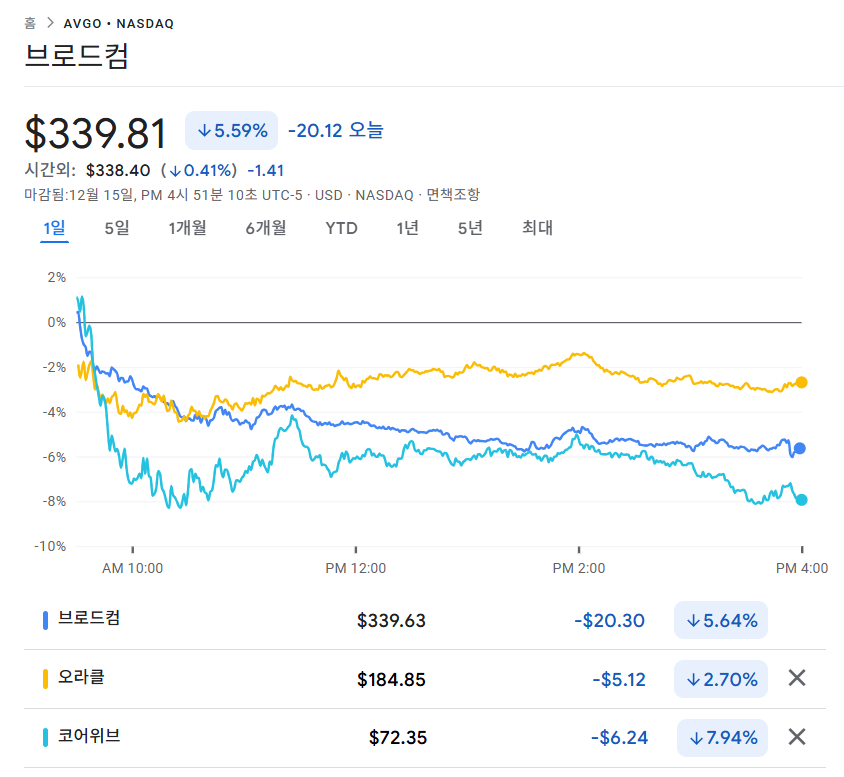Show the 최대 chart range

point(537,228)
